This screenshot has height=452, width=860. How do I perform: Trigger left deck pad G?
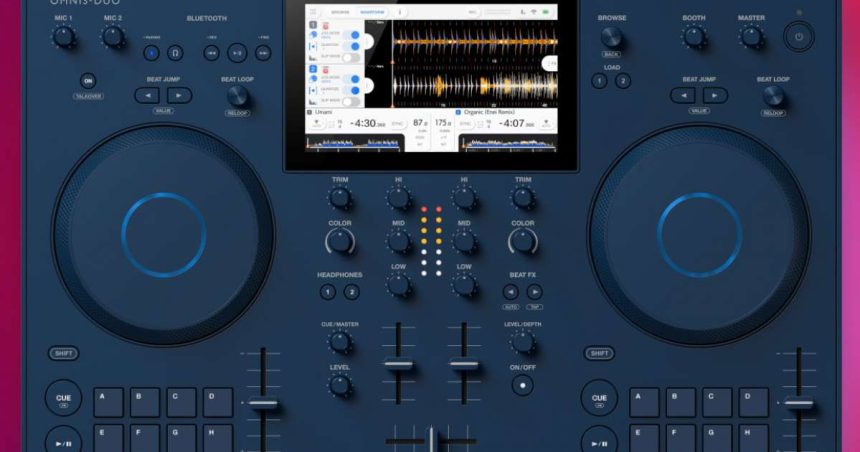pos(182,438)
